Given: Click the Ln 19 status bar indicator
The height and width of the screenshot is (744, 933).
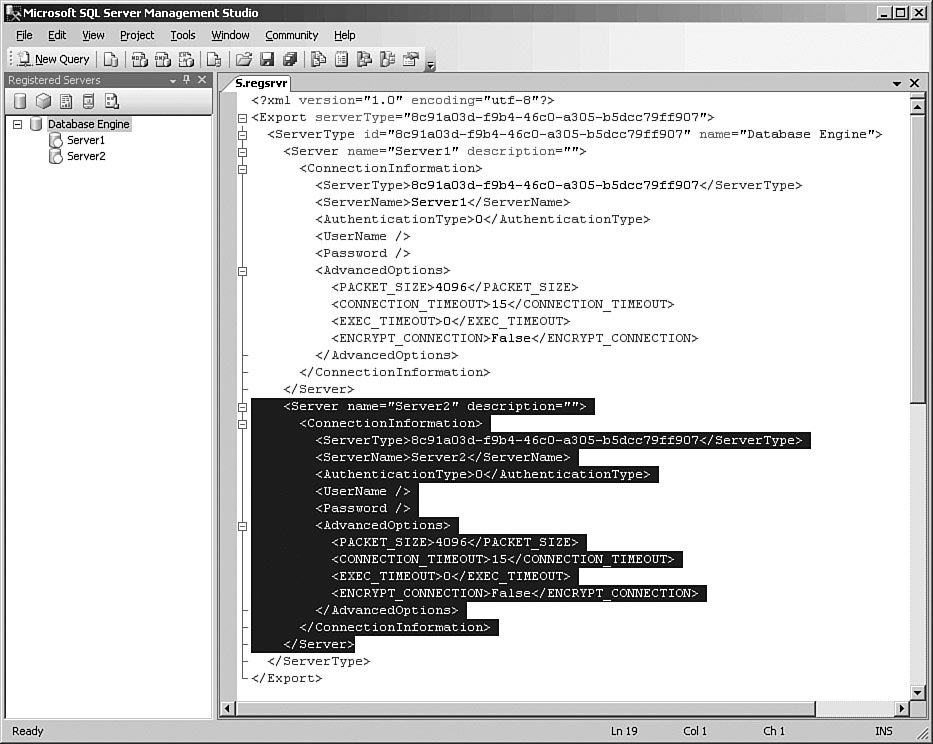Looking at the screenshot, I should [x=624, y=731].
